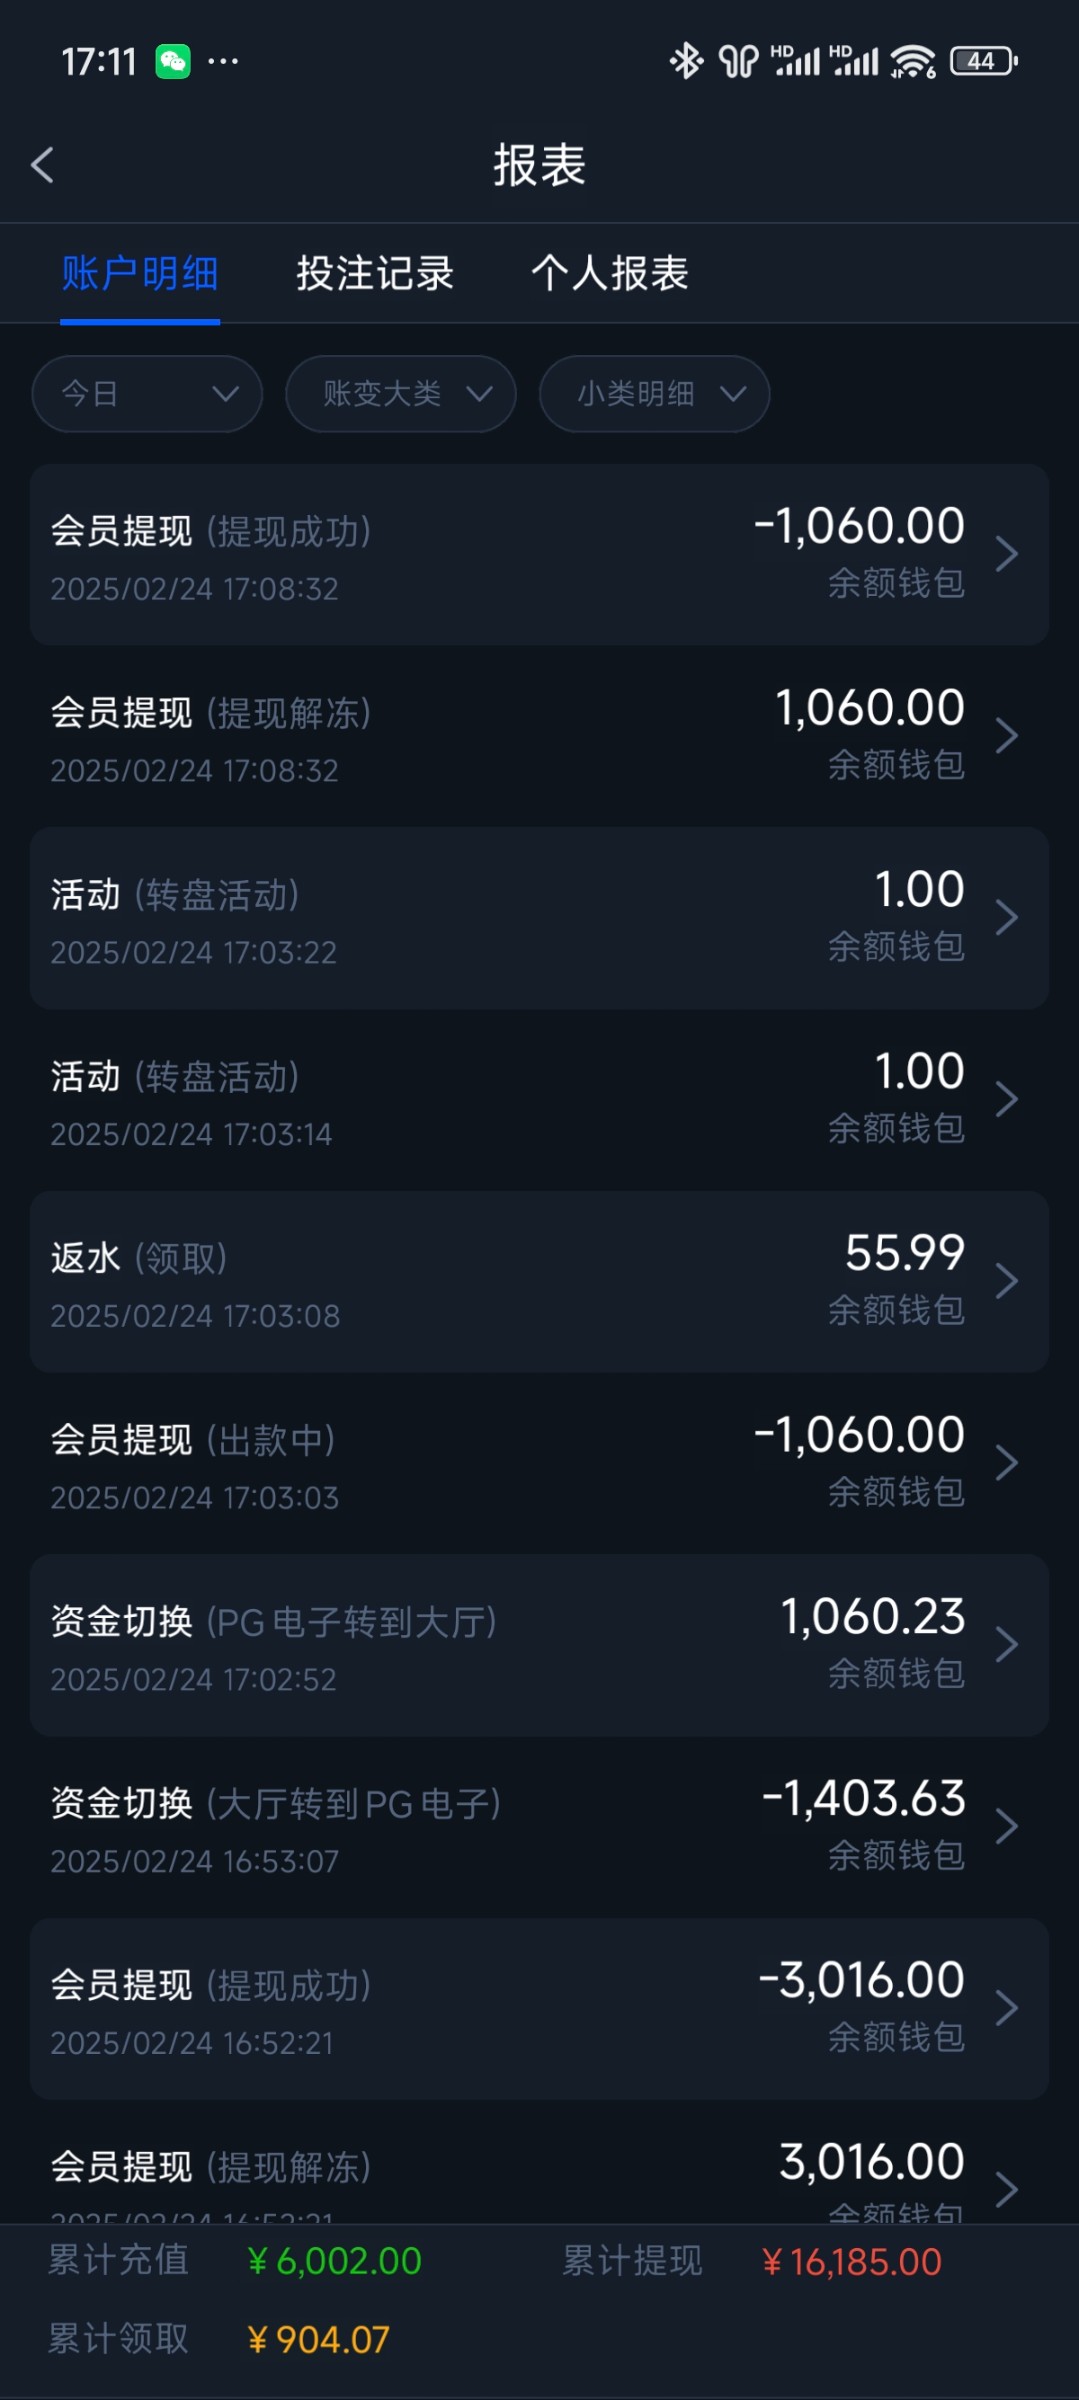Open the 今日 date filter dropdown
The height and width of the screenshot is (2400, 1079).
[x=147, y=394]
